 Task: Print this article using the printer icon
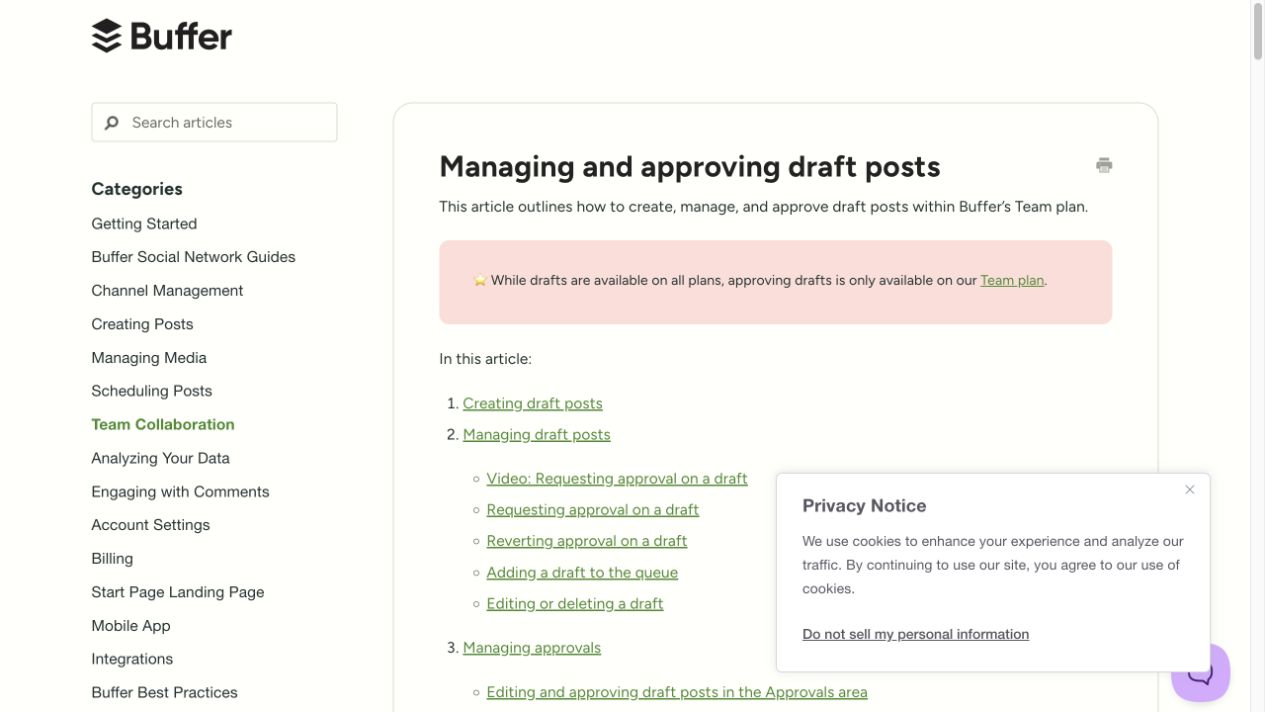pyautogui.click(x=1104, y=165)
